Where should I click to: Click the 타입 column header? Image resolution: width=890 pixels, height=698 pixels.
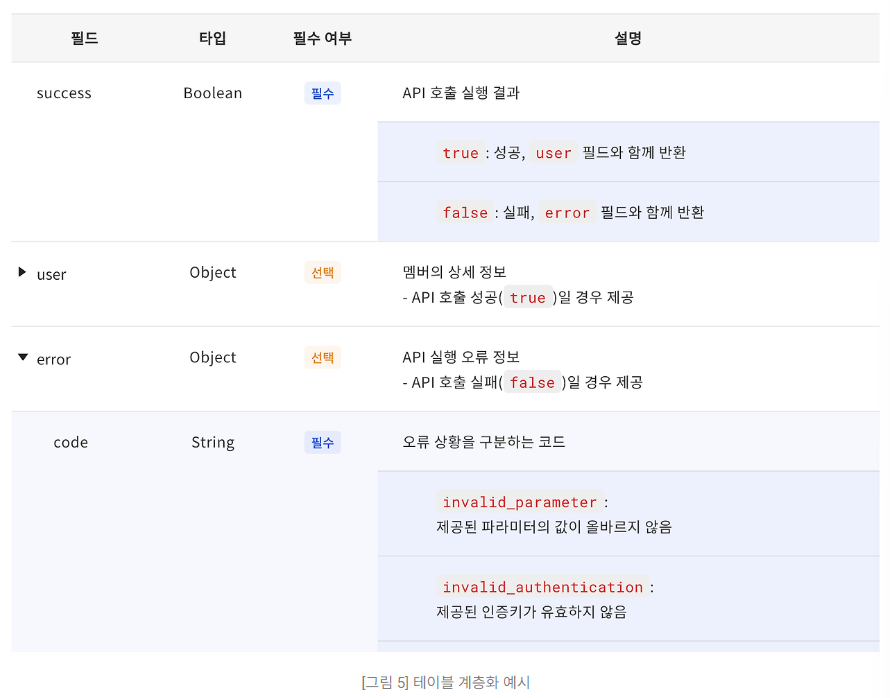(x=213, y=39)
